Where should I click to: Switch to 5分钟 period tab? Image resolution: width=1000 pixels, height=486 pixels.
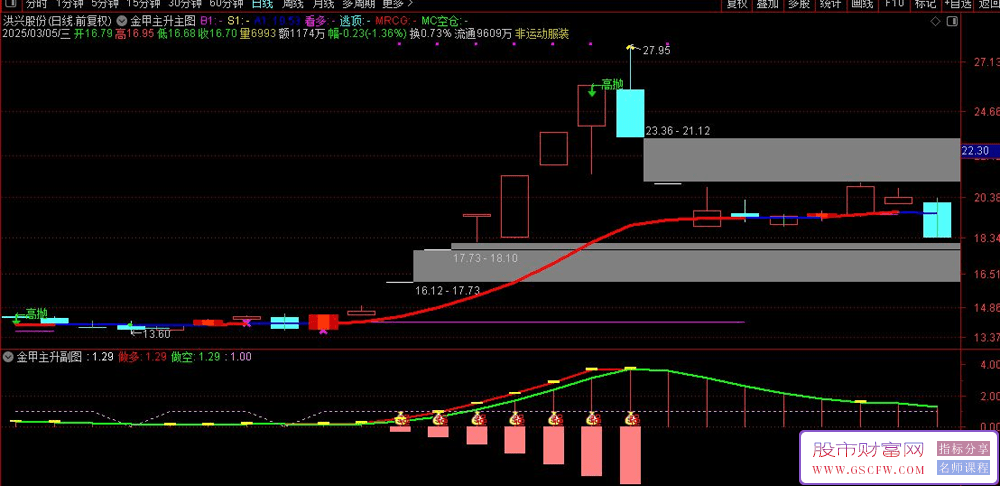point(105,3)
